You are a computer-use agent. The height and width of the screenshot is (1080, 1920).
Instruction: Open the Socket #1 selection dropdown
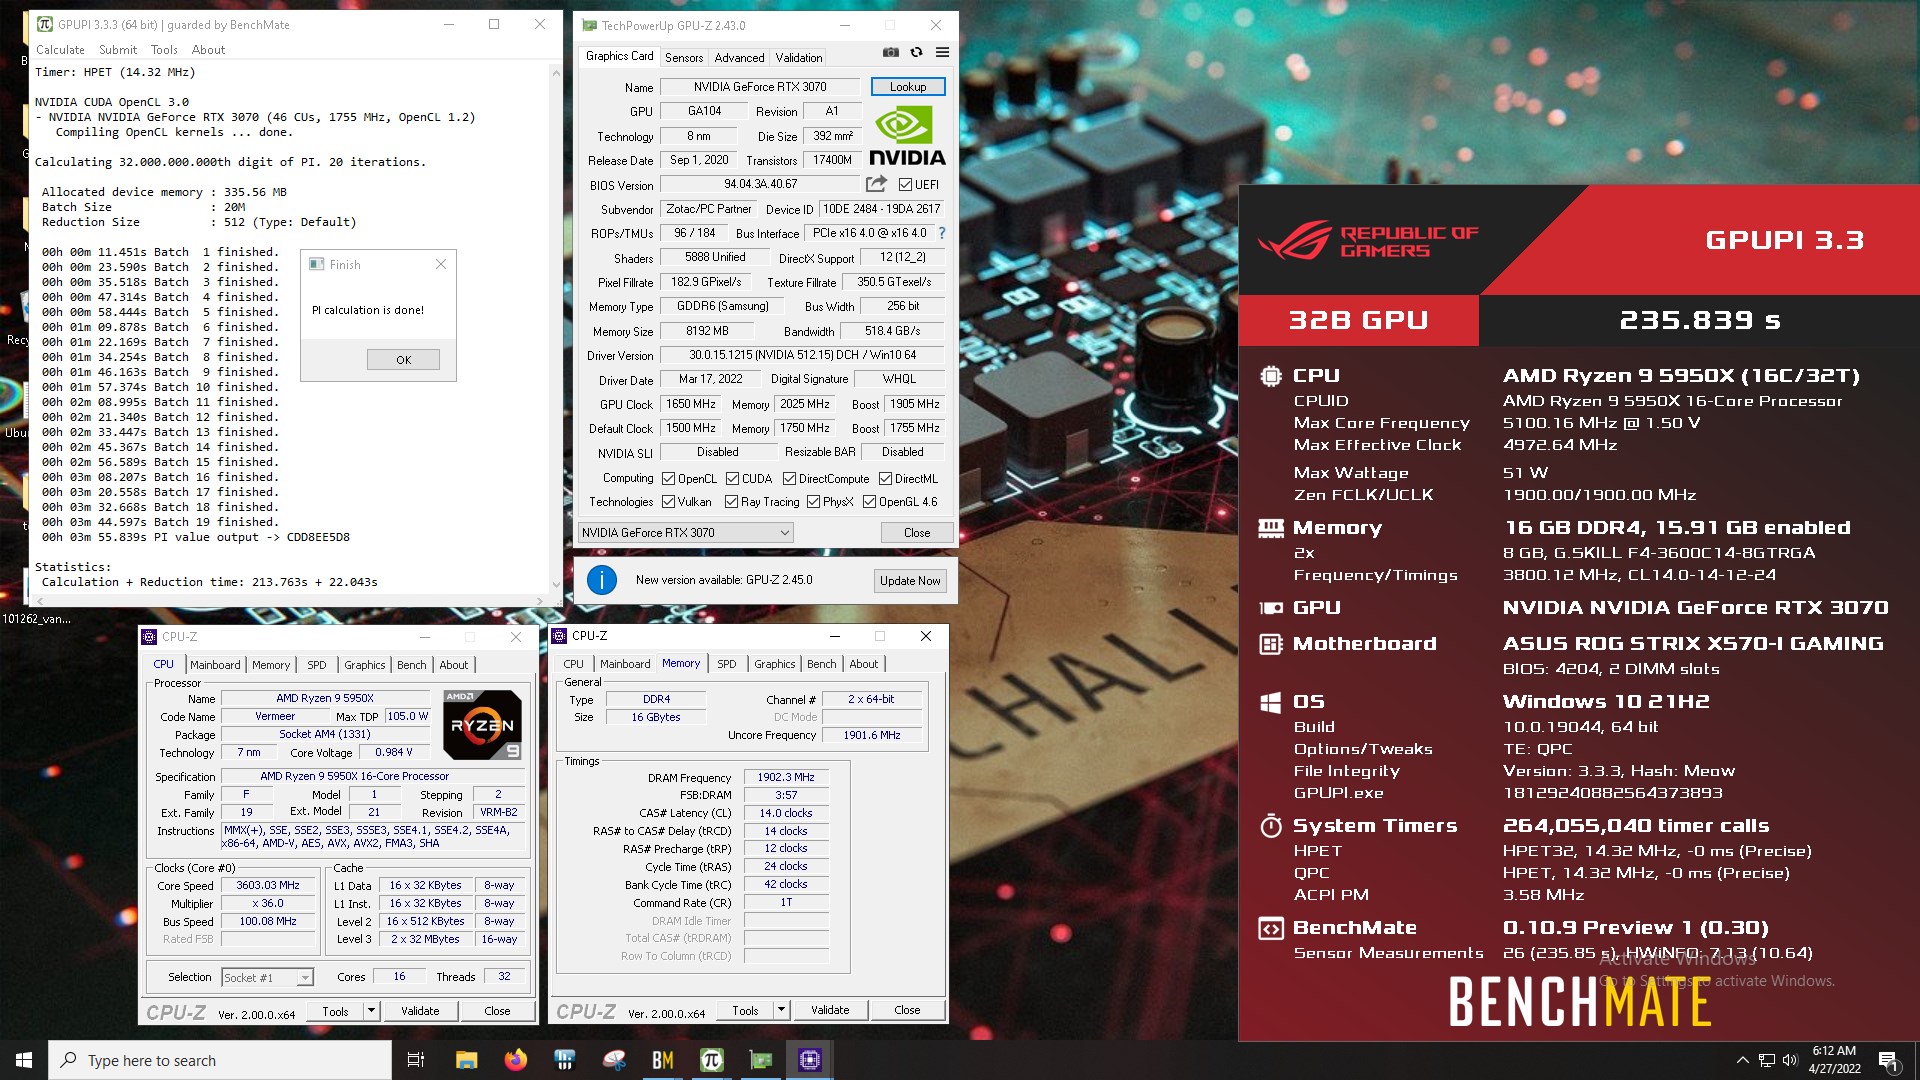(267, 977)
